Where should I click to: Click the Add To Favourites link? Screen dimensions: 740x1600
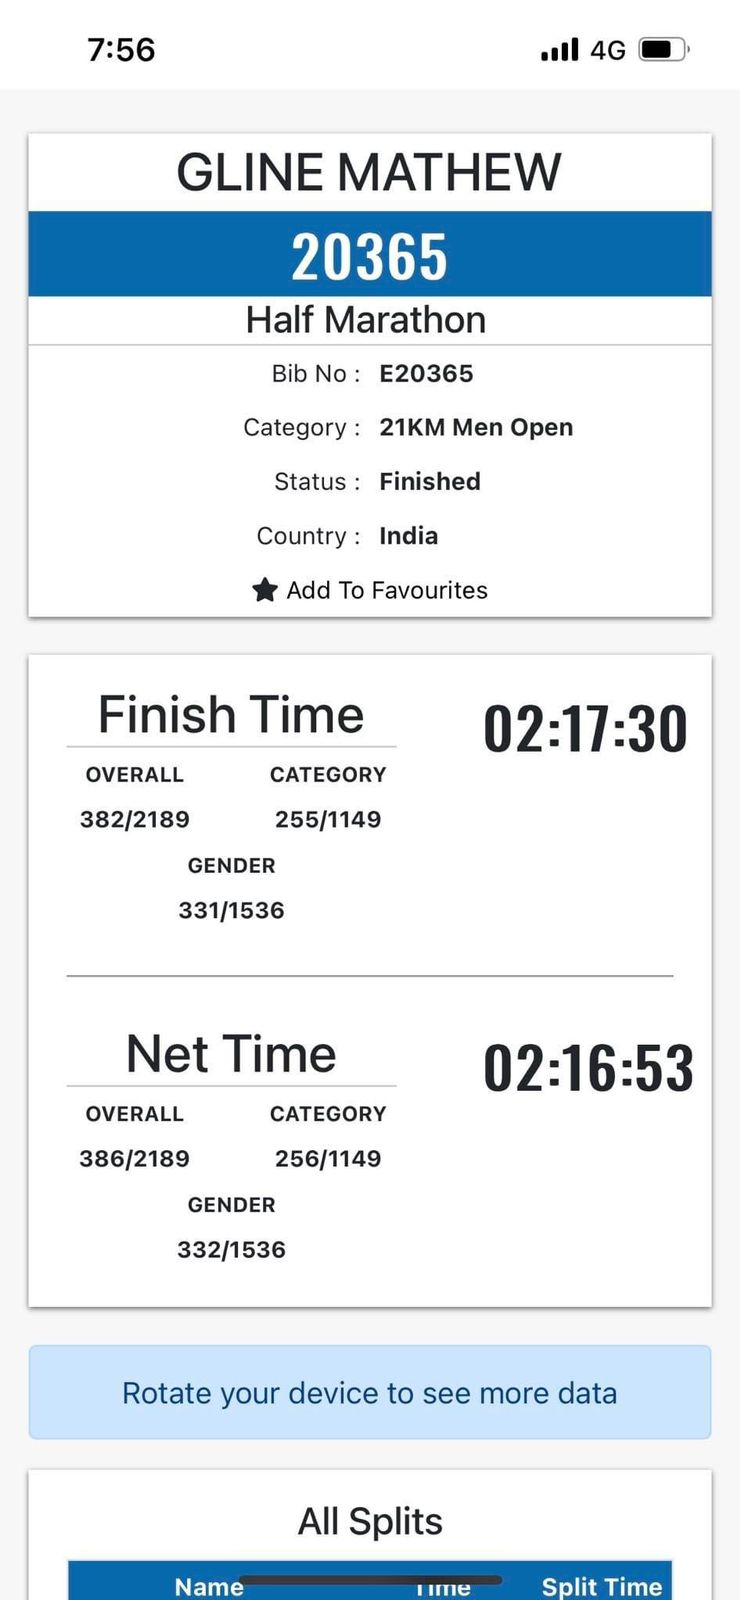coord(387,590)
